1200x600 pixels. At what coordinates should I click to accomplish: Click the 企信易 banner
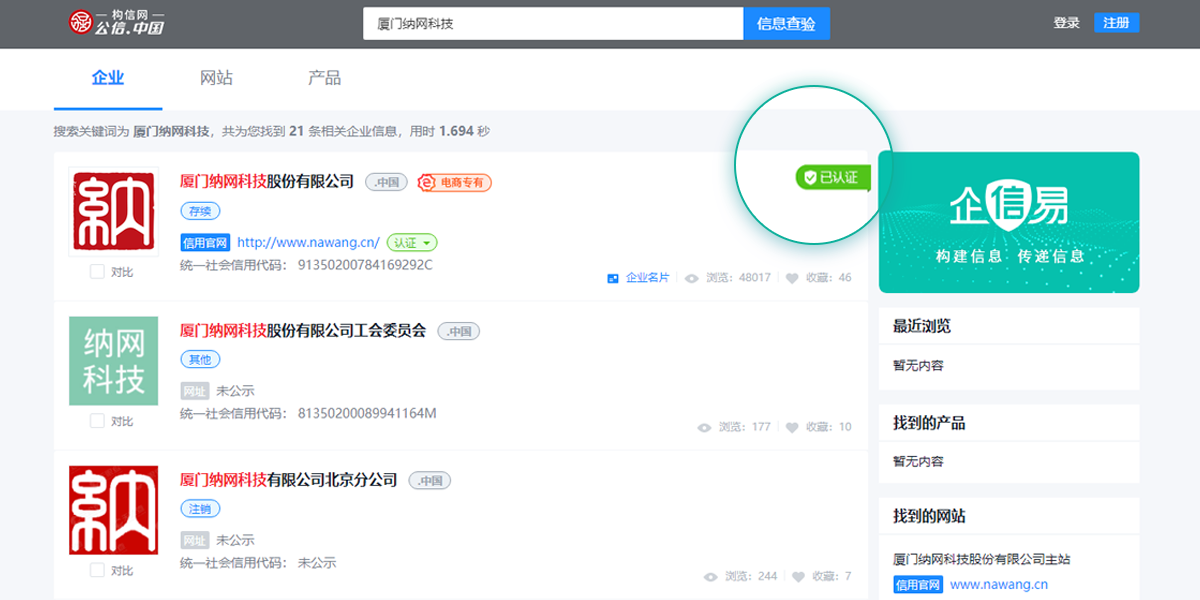point(1009,222)
